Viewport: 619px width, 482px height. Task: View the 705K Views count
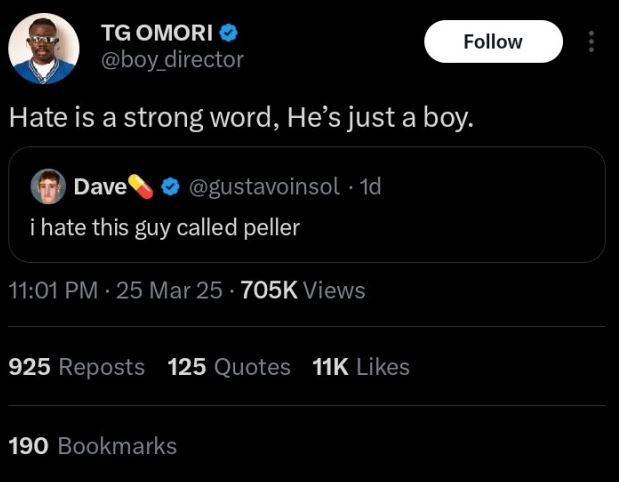tap(303, 291)
